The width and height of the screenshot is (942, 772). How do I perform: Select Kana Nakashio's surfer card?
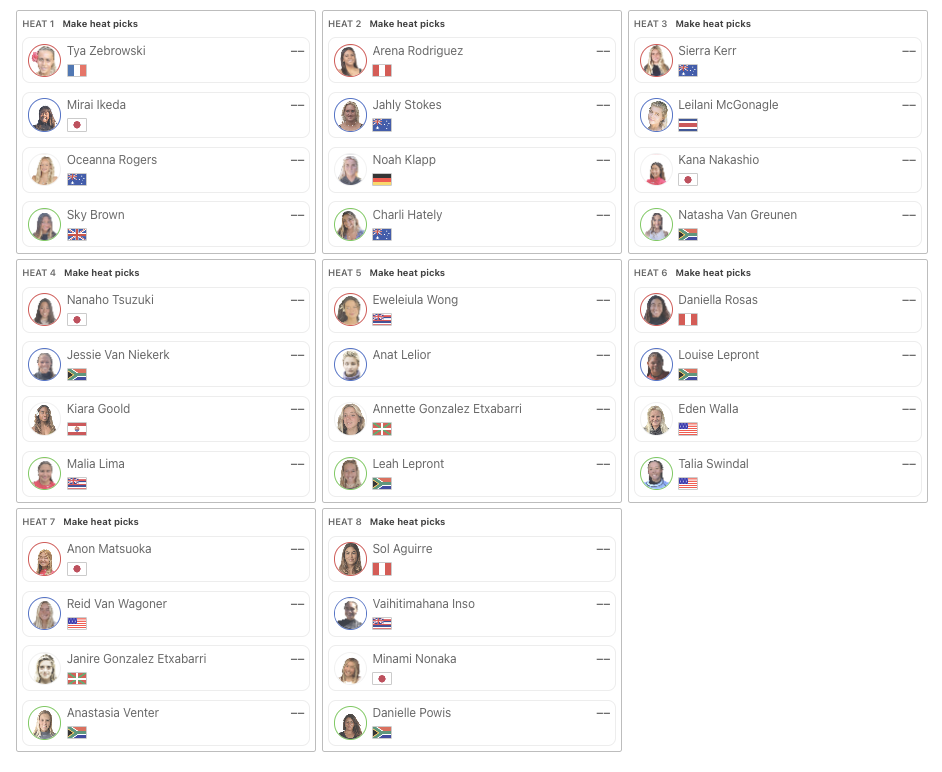(x=777, y=170)
